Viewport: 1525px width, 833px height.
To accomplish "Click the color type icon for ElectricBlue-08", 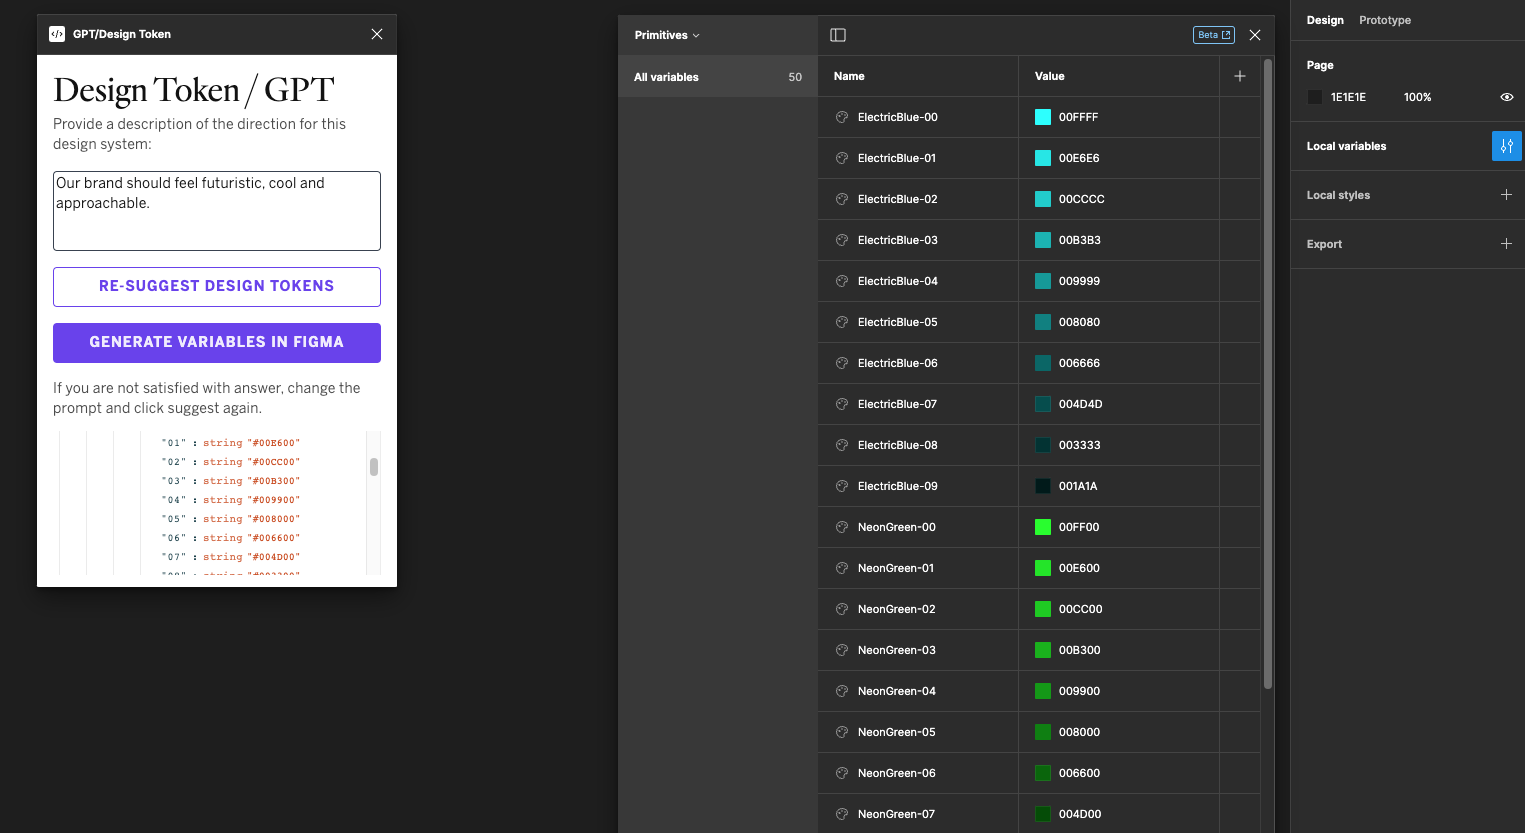I will tap(842, 445).
